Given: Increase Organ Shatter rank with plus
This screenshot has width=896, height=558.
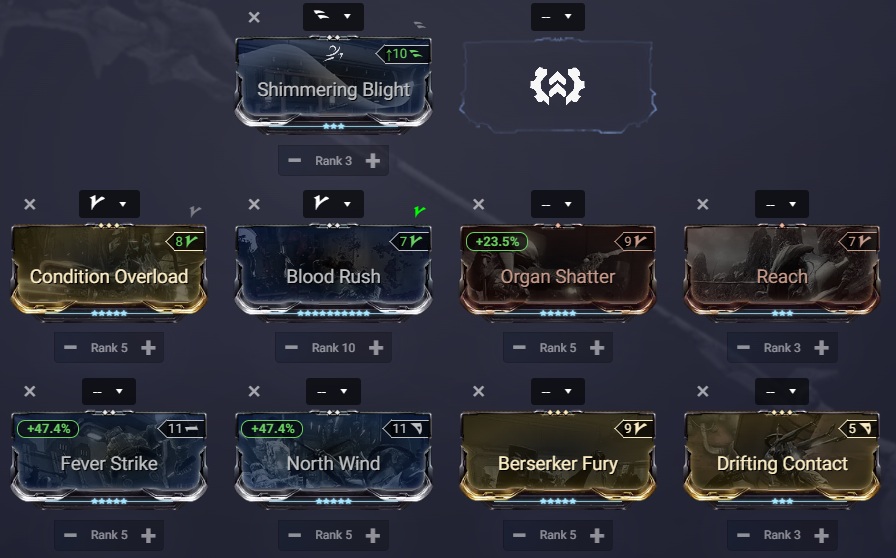Looking at the screenshot, I should 597,348.
